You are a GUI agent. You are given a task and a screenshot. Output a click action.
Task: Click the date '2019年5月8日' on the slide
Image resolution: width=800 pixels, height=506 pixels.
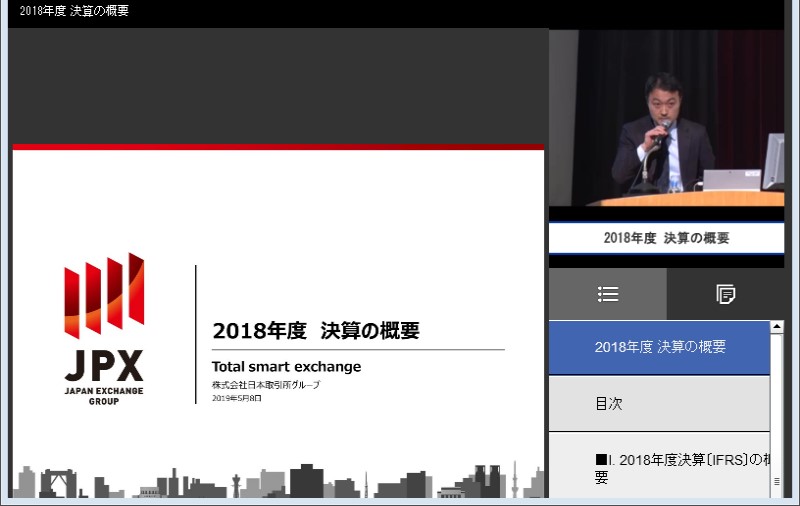coord(237,398)
